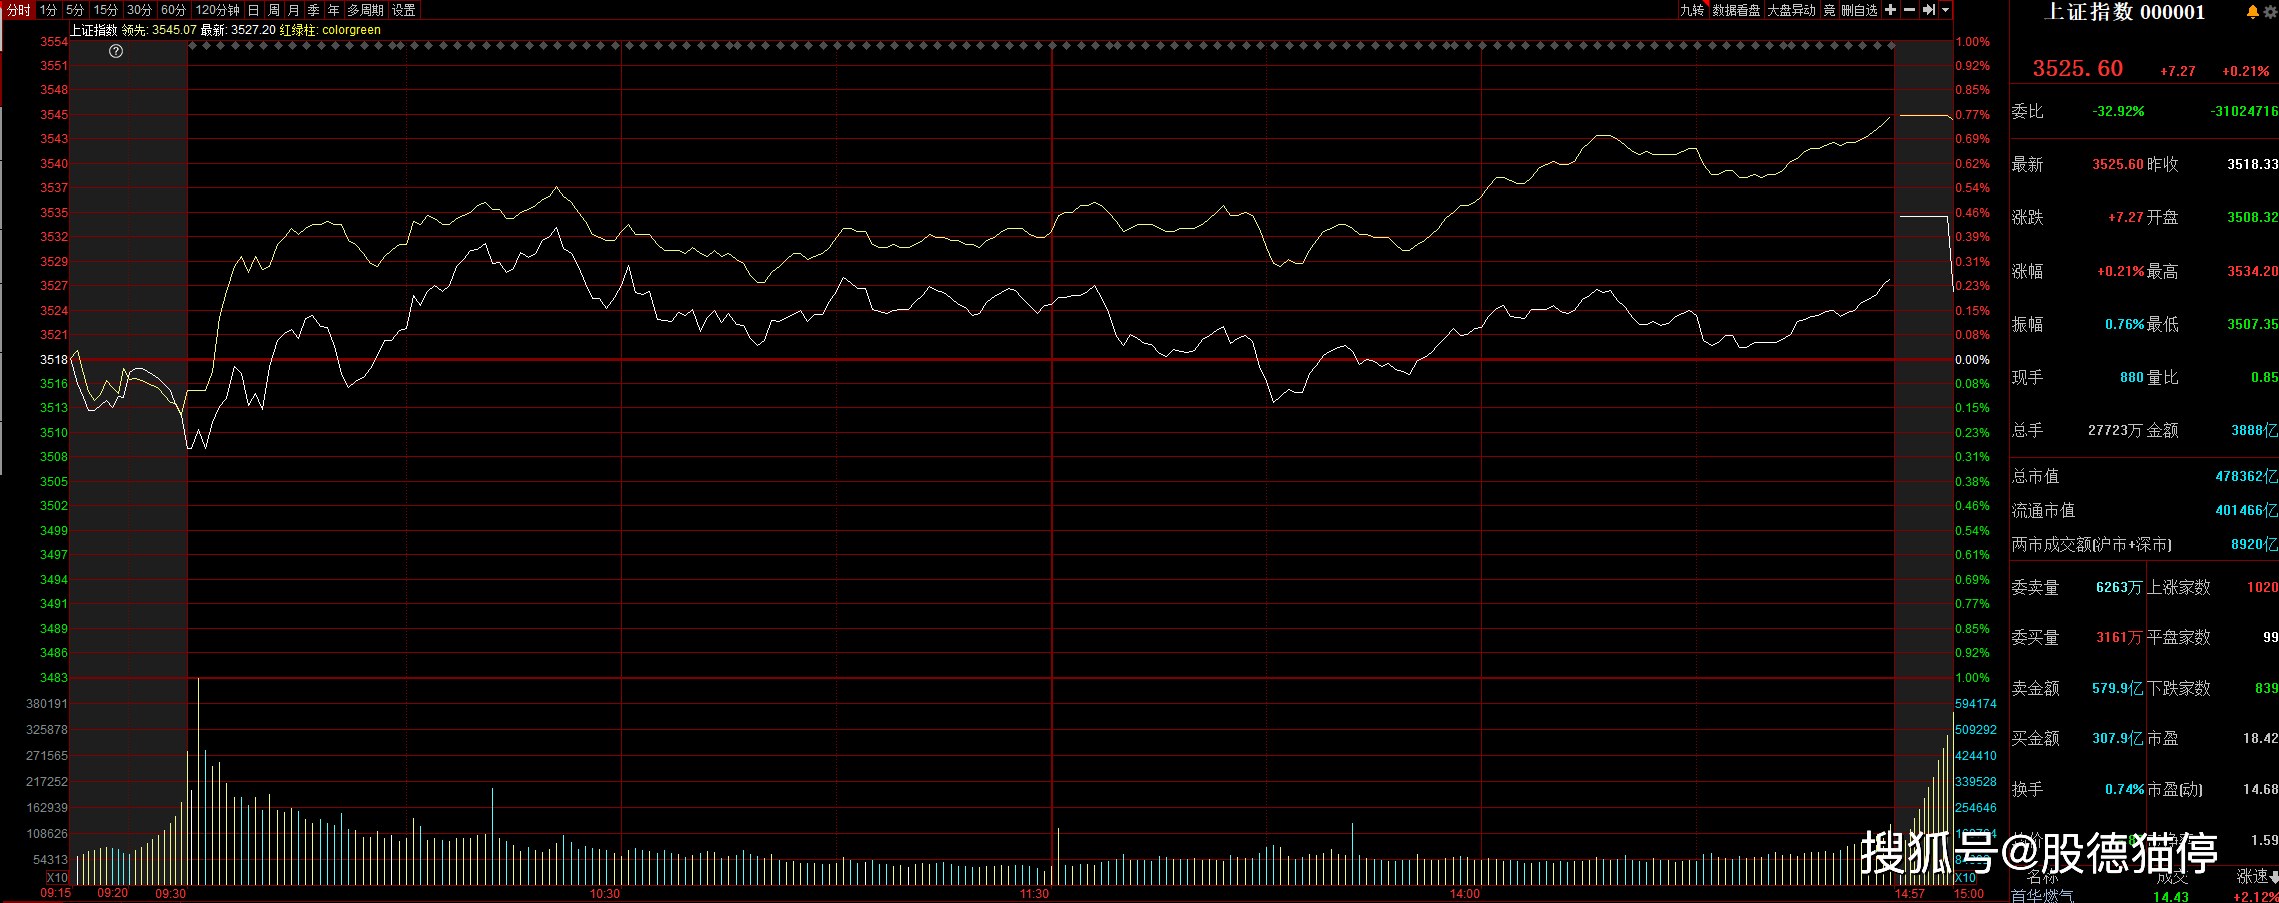Click the plus icon in top toolbar
Viewport: 2279px width, 903px height.
coord(1890,10)
